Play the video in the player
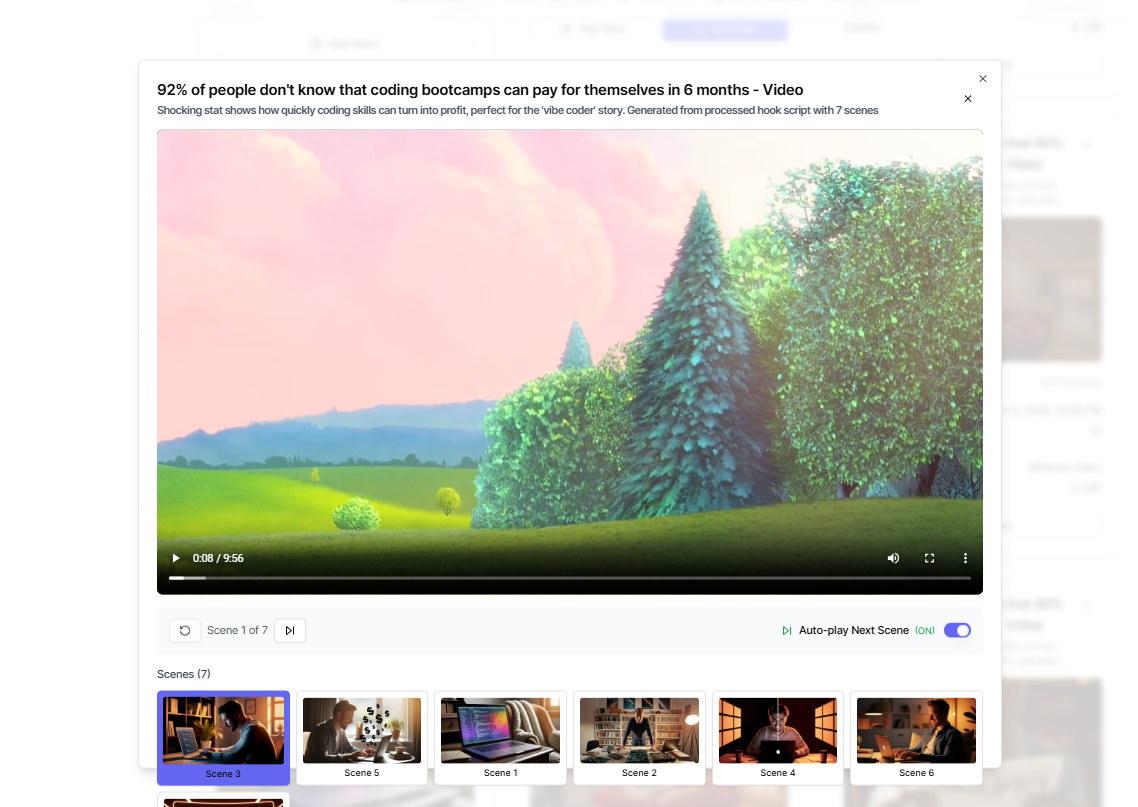Image resolution: width=1138 pixels, height=807 pixels. pos(175,558)
